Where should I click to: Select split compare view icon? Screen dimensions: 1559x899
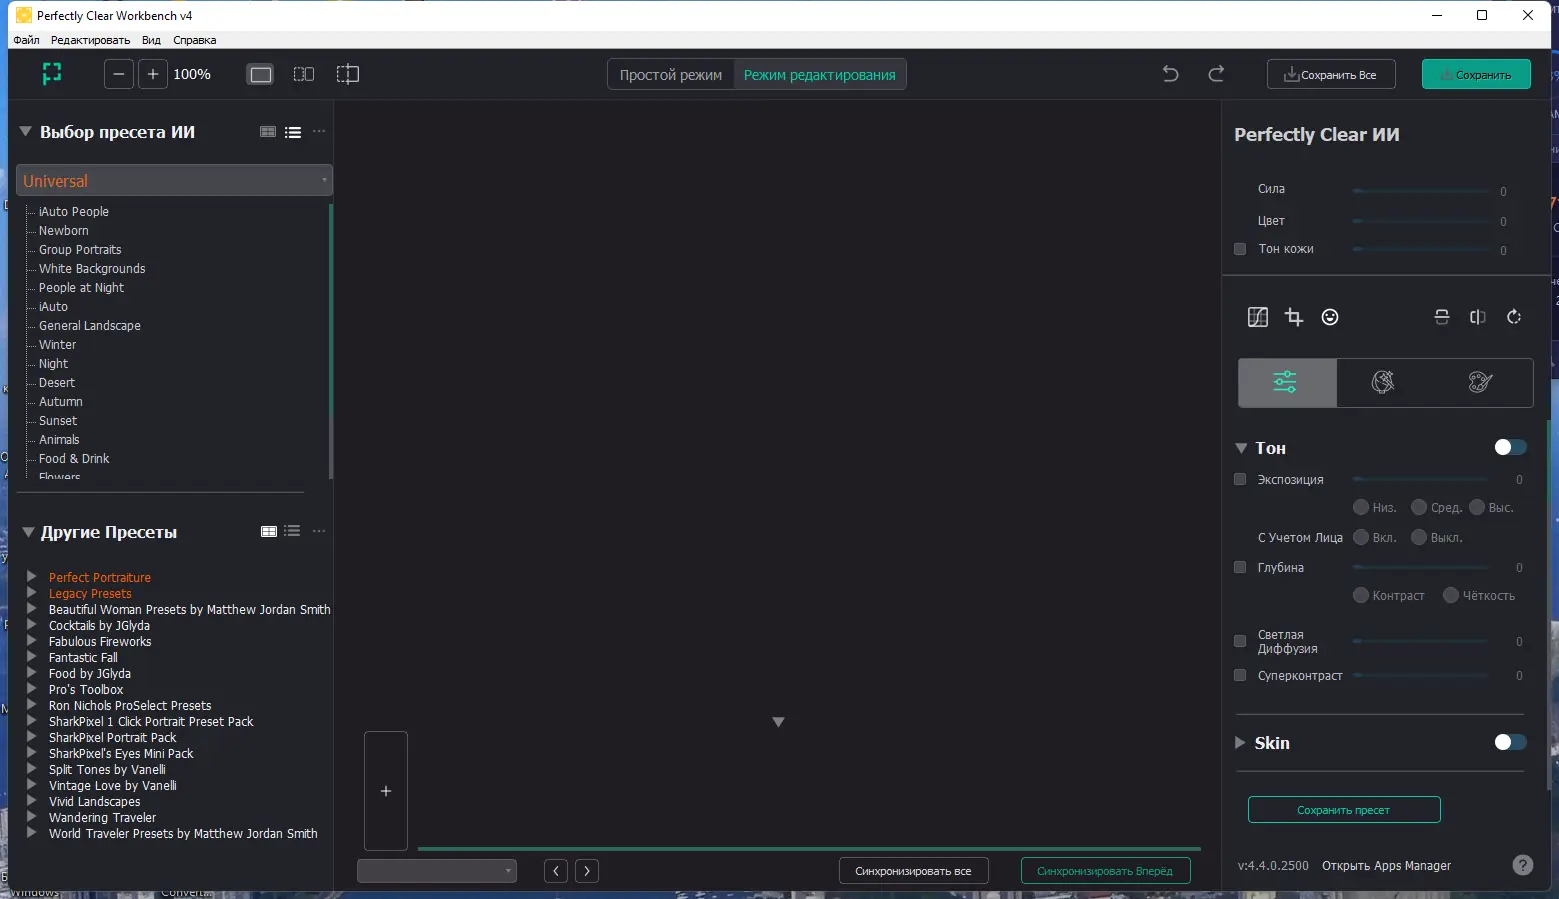click(348, 74)
